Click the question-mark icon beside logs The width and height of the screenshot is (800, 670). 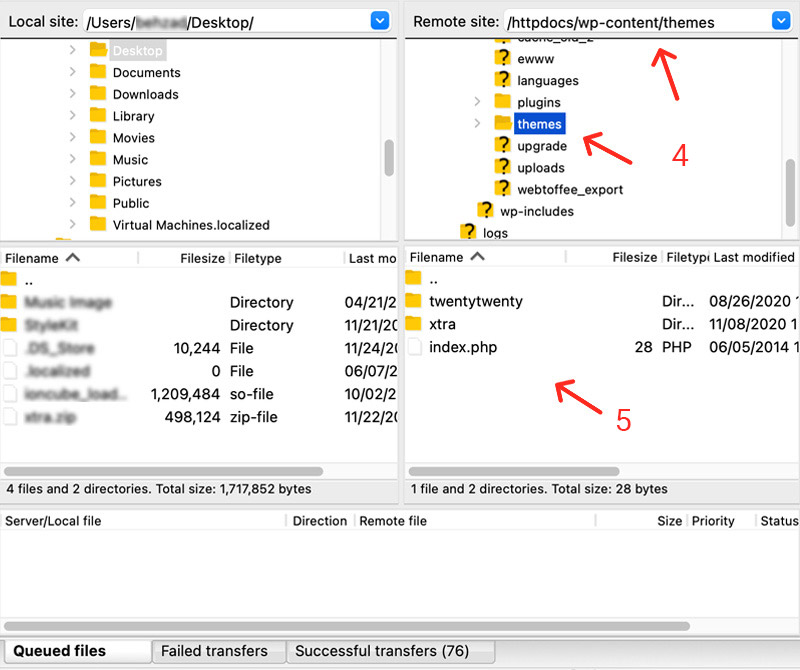(468, 232)
